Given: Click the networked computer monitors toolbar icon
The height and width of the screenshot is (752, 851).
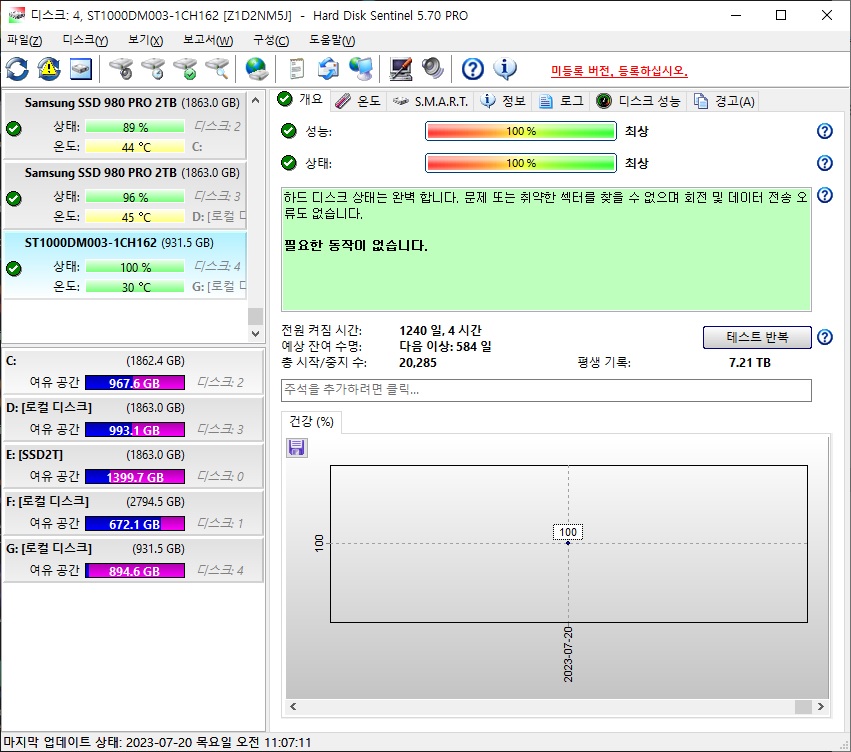Looking at the screenshot, I should tap(360, 69).
